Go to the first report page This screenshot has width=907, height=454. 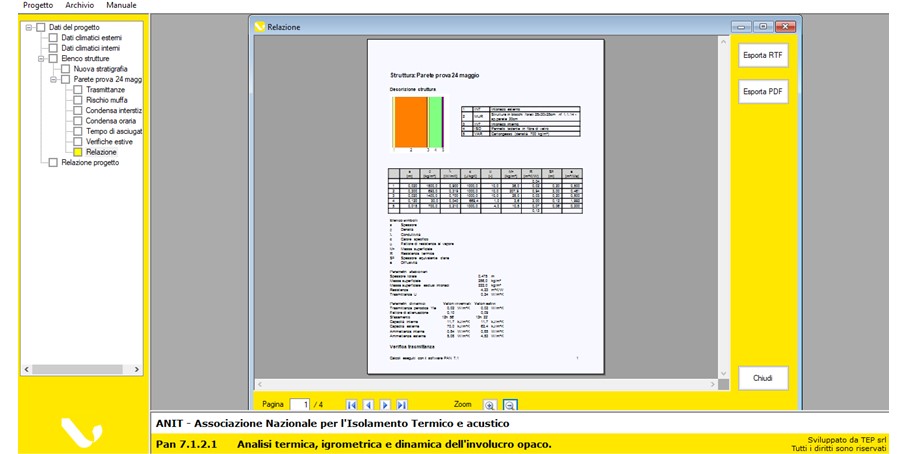(x=352, y=405)
